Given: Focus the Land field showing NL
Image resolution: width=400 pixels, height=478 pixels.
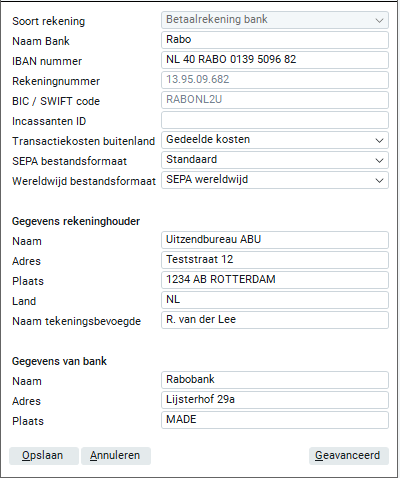Looking at the screenshot, I should coord(275,300).
